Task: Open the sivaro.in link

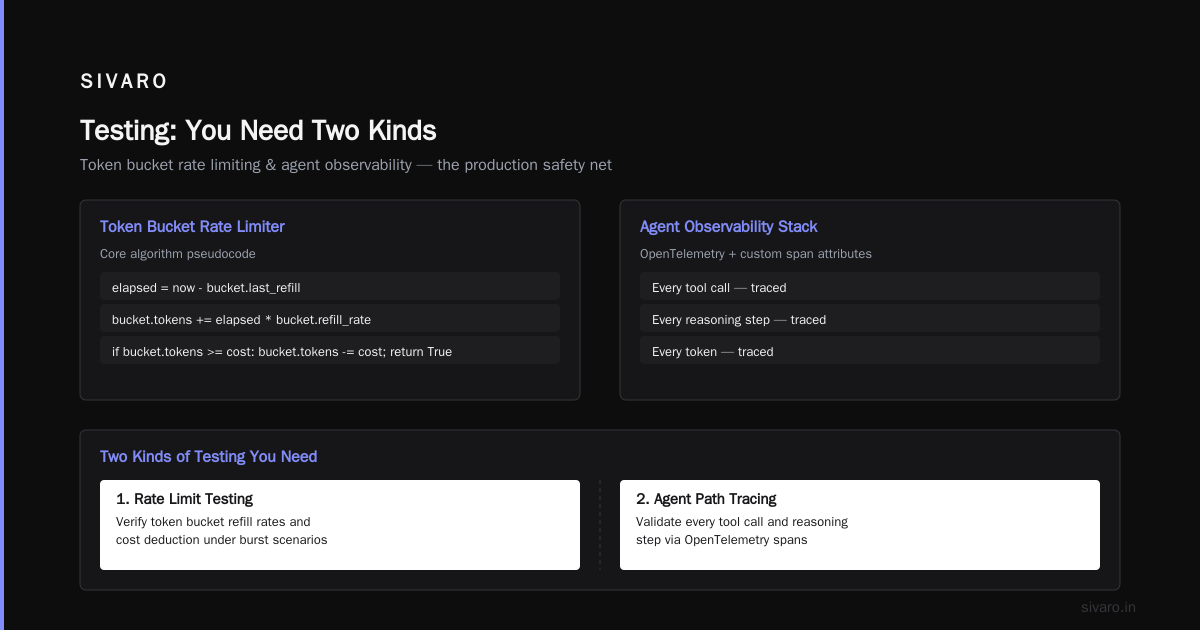Action: point(1109,607)
